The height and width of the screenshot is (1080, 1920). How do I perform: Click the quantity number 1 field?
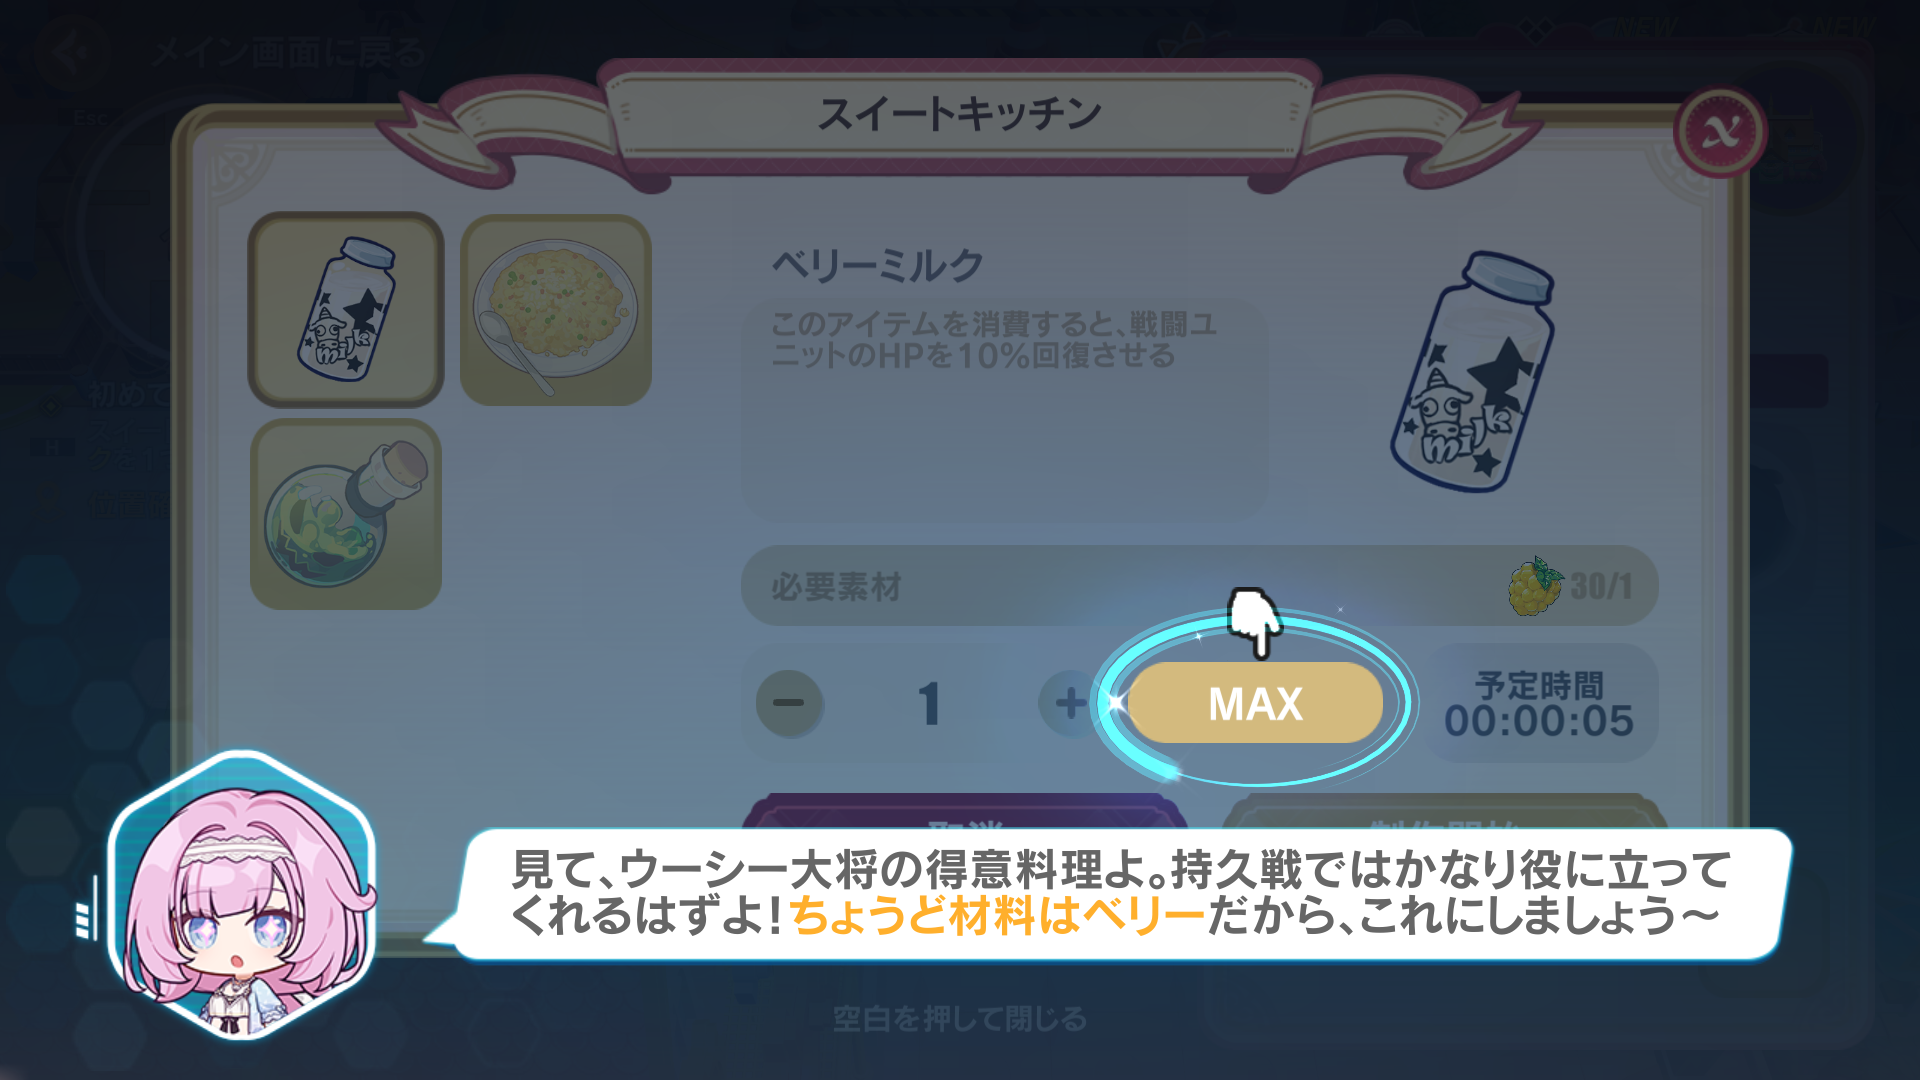click(929, 703)
